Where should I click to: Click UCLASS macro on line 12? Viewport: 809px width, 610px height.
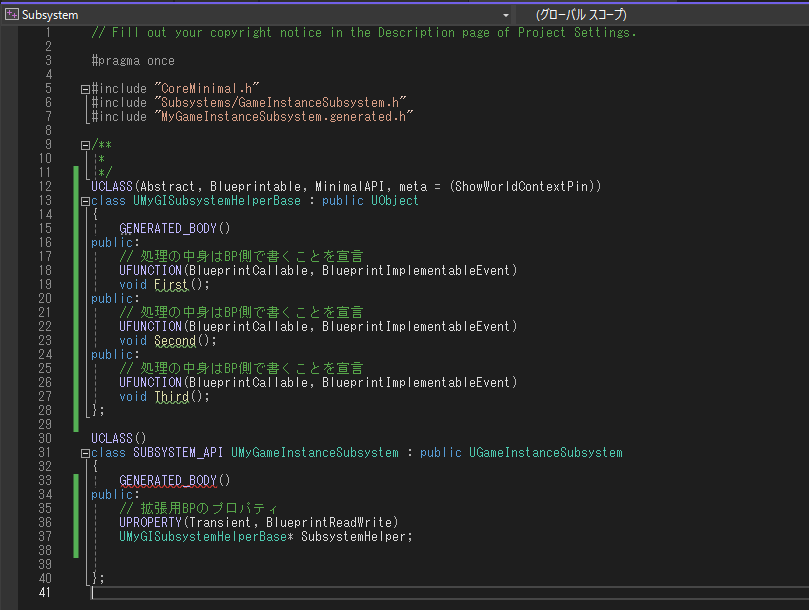coord(112,186)
